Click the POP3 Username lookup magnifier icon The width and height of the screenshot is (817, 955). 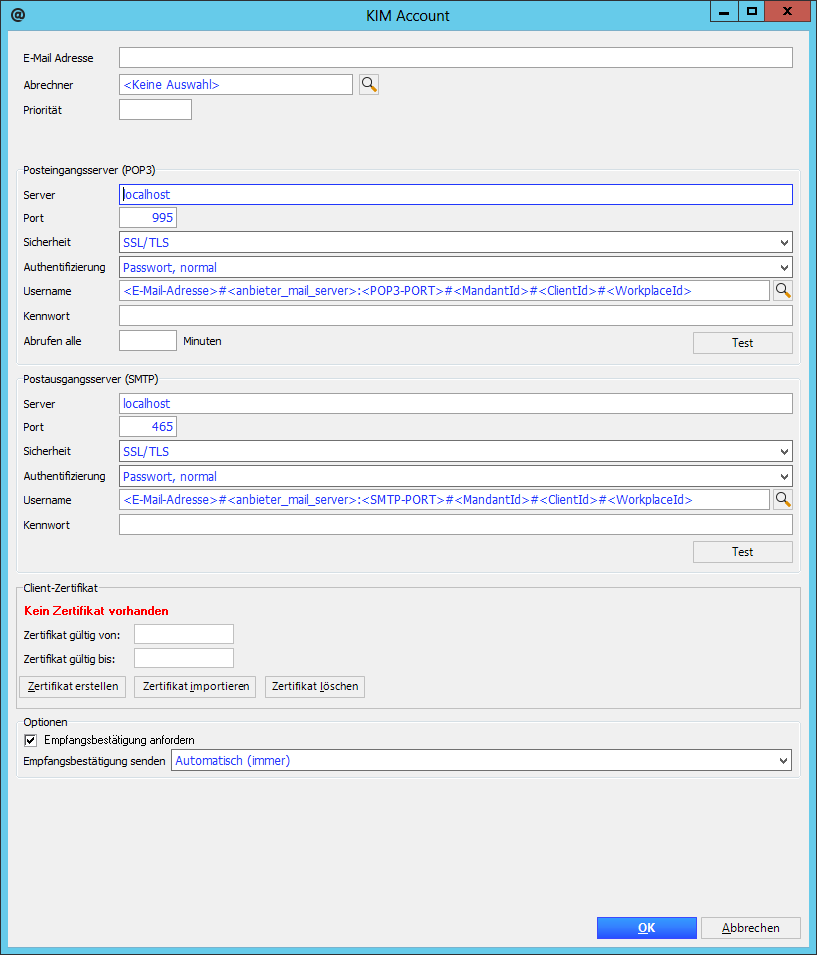pos(783,291)
